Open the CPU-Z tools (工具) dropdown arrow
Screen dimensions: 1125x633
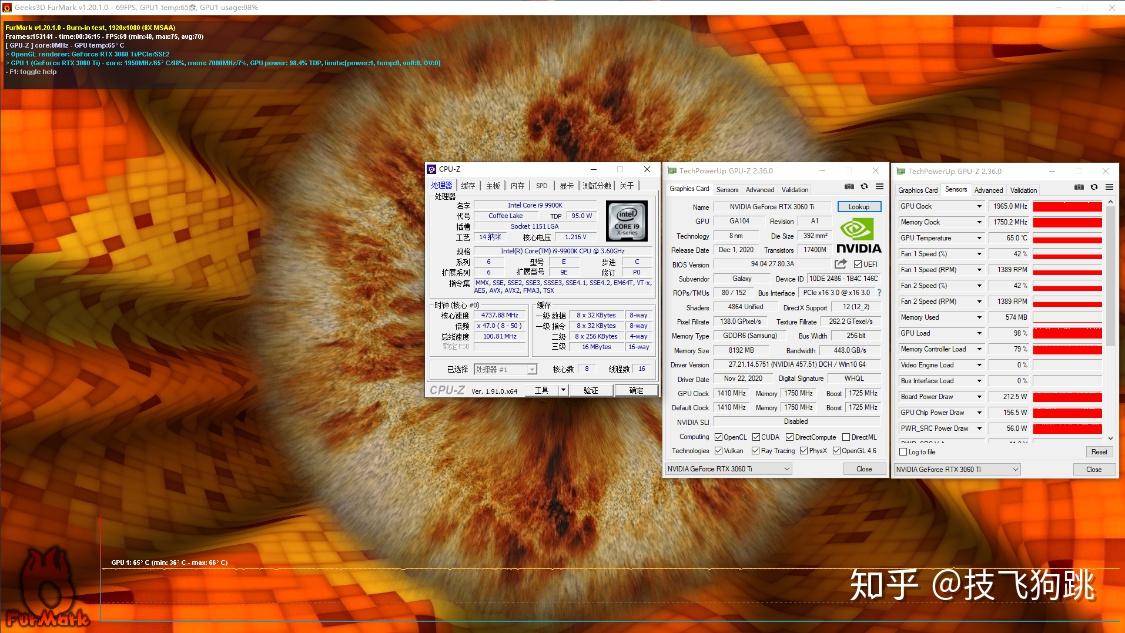562,390
